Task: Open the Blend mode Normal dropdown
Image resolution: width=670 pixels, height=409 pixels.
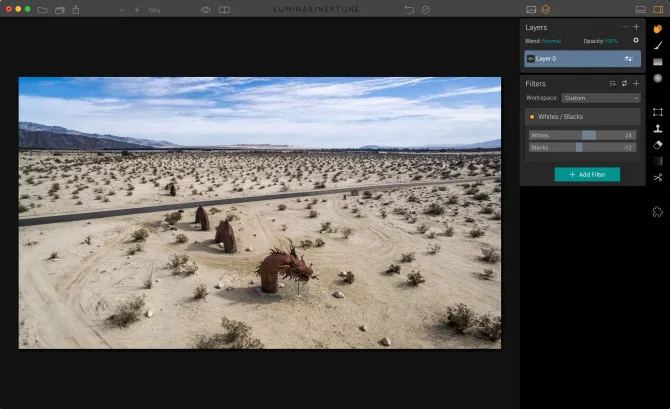Action: click(552, 41)
